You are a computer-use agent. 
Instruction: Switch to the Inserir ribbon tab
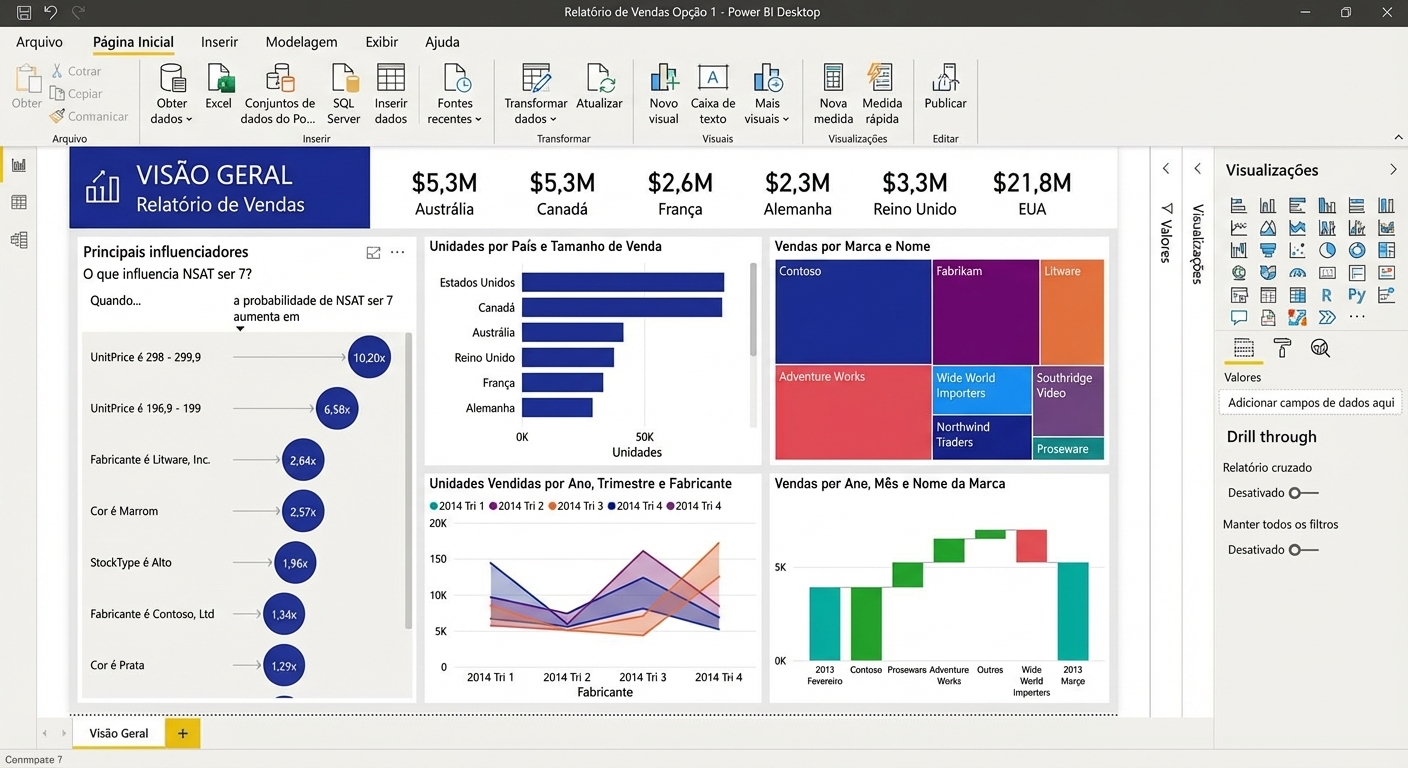pos(219,42)
